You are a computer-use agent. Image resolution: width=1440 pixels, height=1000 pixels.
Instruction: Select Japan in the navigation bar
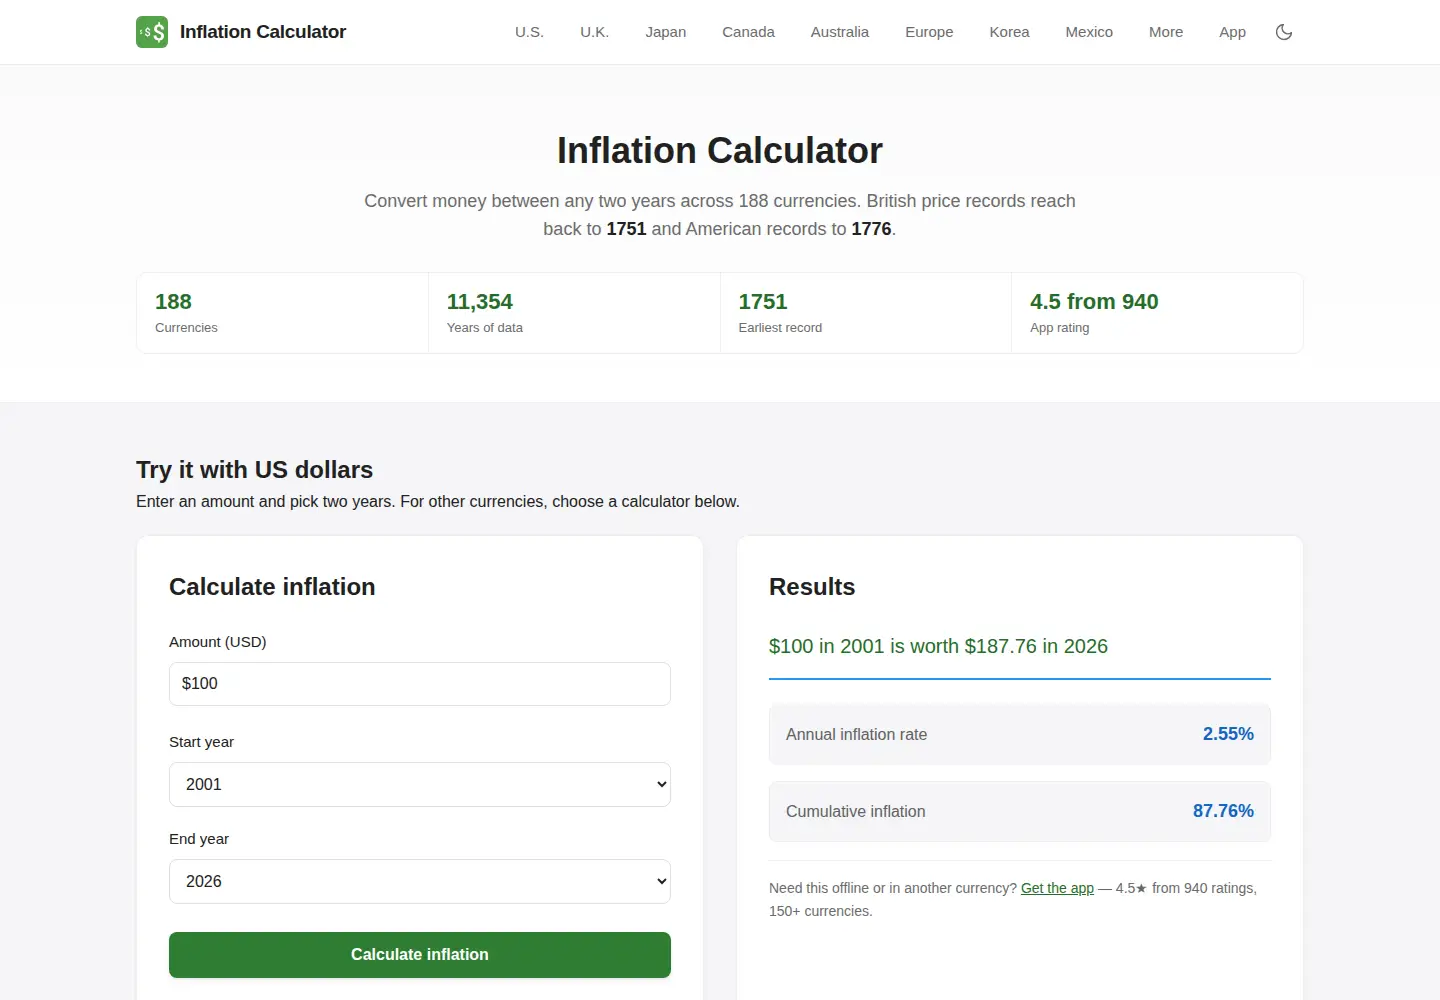click(666, 32)
